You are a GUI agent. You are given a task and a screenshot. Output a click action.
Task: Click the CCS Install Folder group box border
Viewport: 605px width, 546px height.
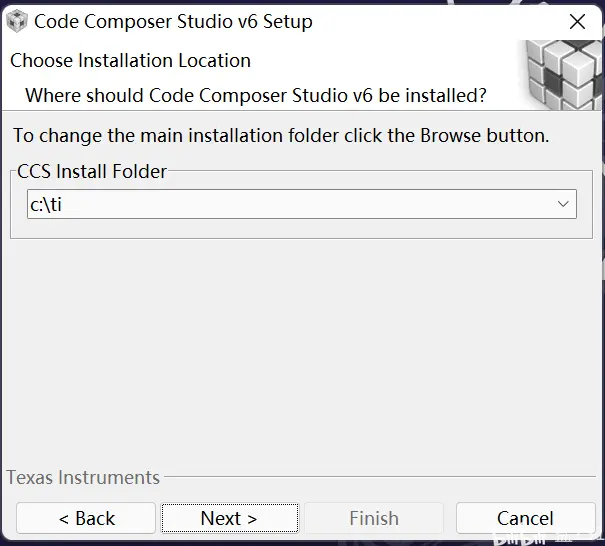pos(302,238)
